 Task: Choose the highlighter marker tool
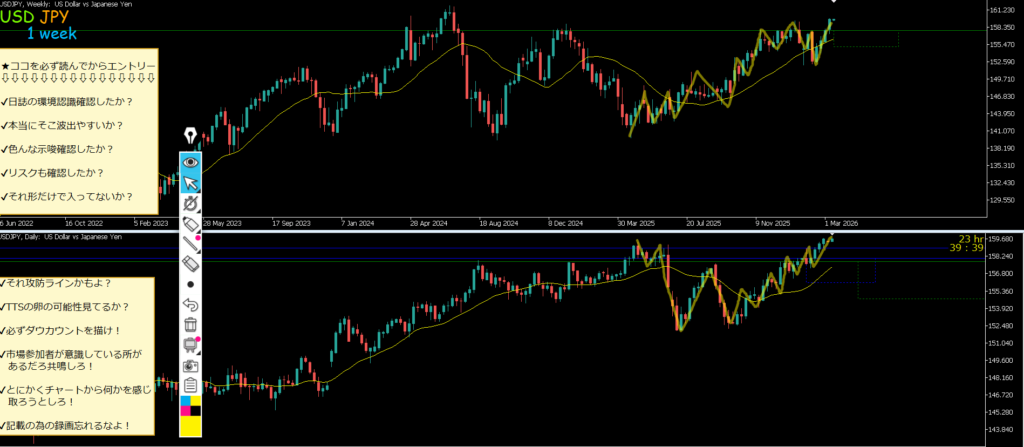(x=191, y=225)
